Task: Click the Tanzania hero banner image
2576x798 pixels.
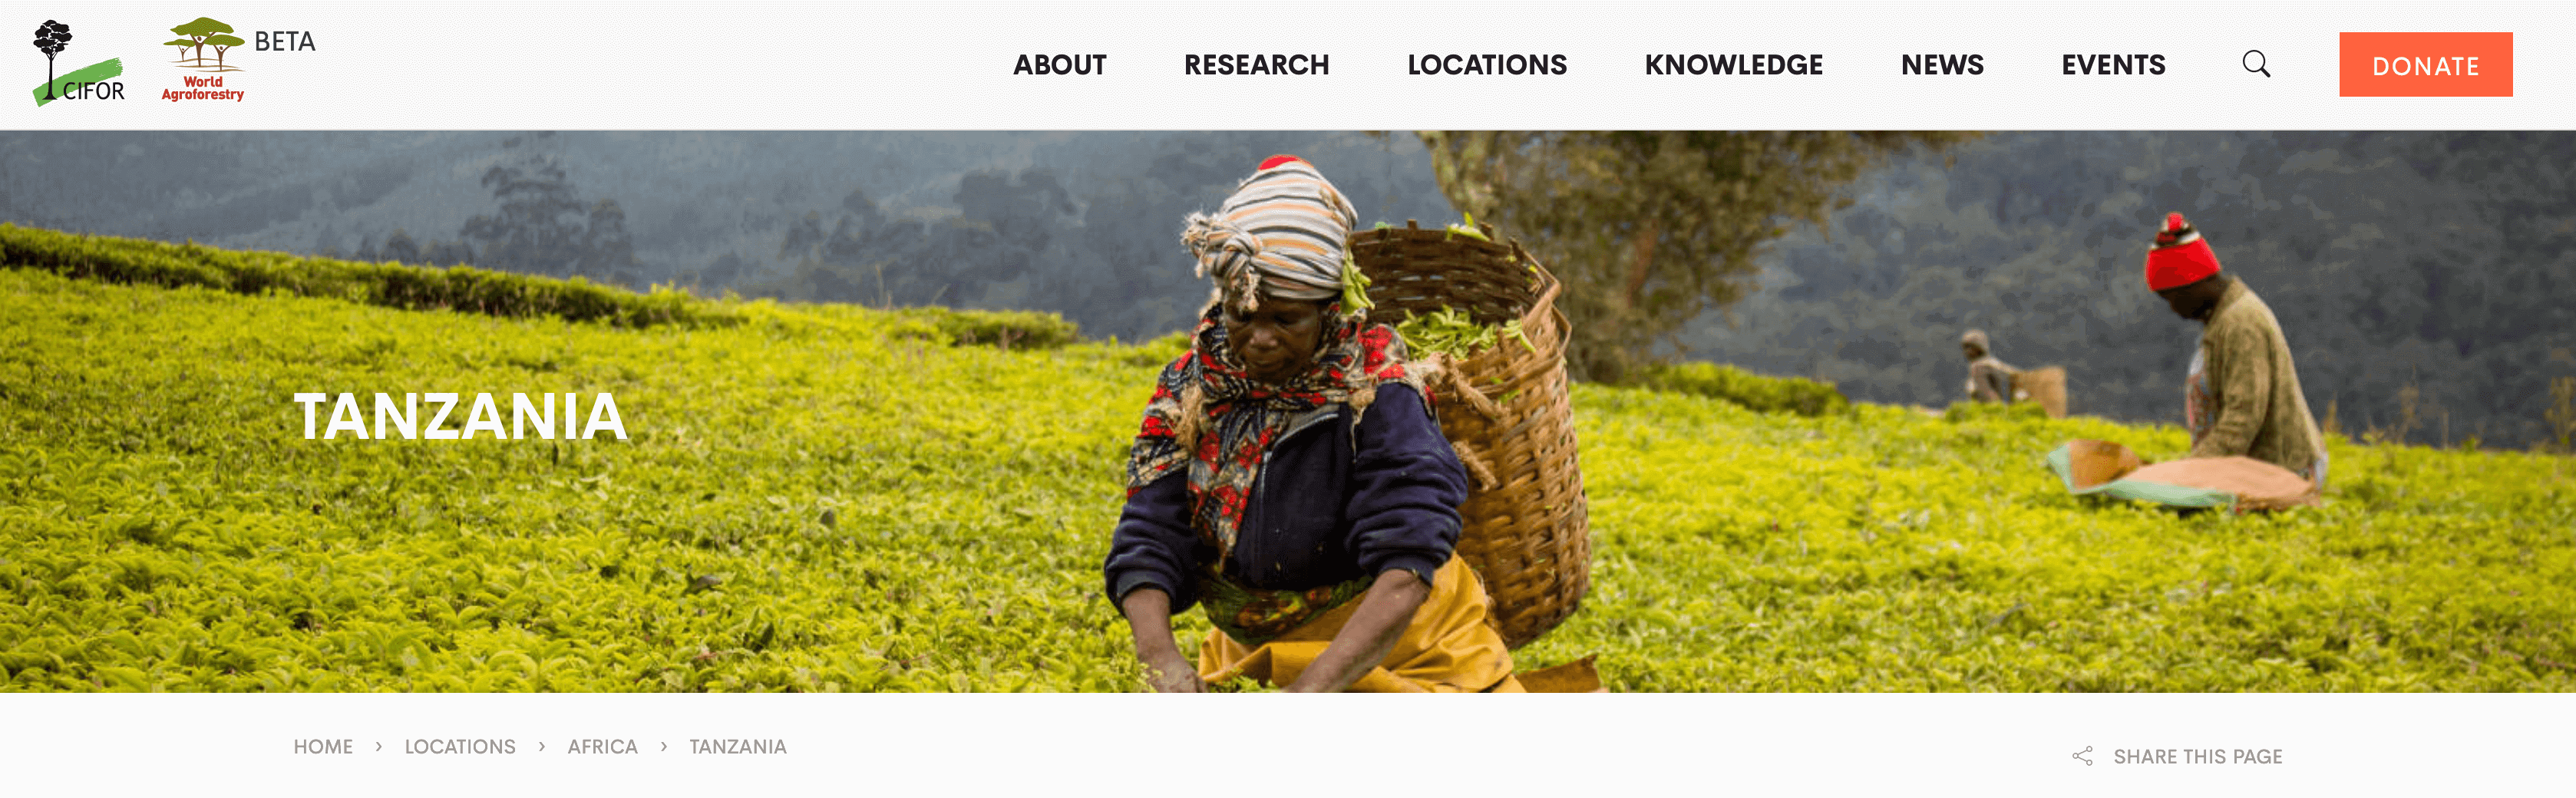Action: (1288, 411)
